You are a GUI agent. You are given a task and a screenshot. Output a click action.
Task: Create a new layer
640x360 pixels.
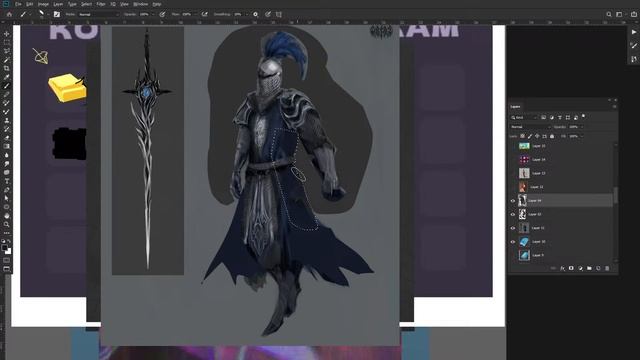click(598, 268)
